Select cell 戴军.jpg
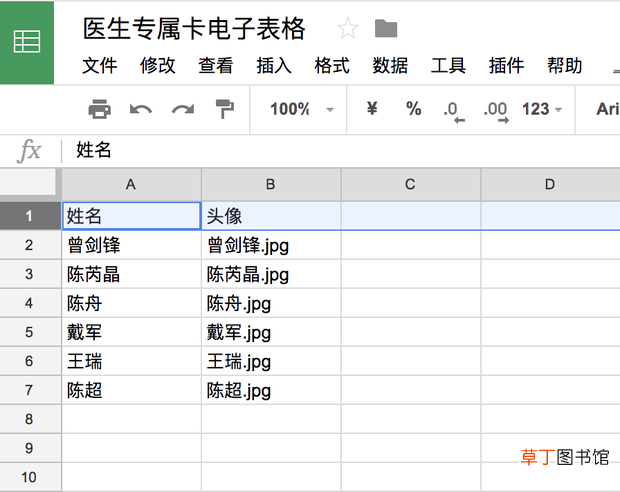 (271, 332)
